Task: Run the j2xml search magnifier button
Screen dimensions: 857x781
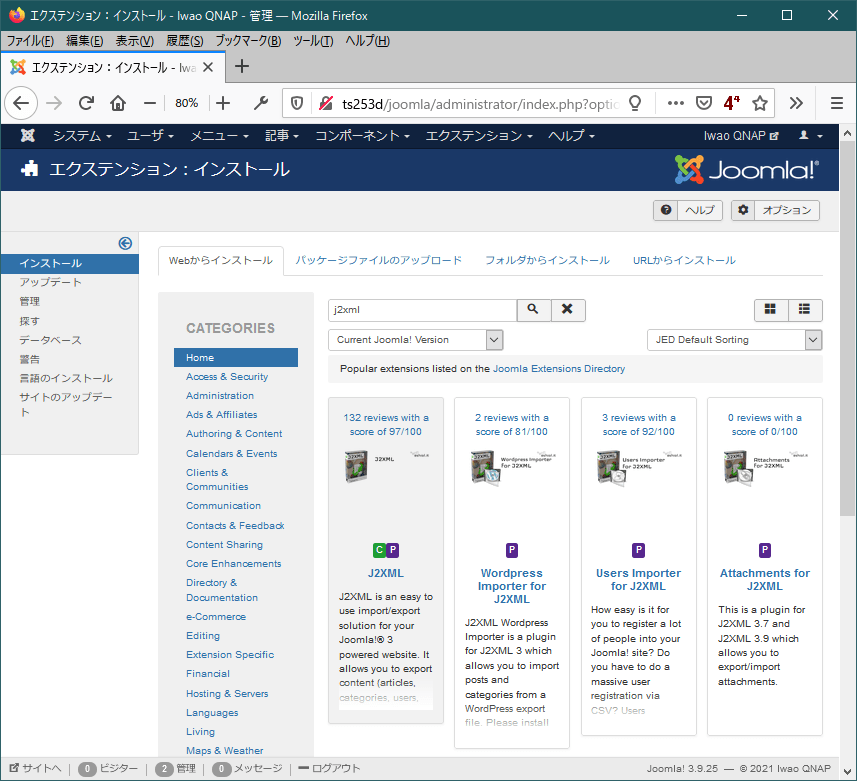Action: [x=533, y=310]
